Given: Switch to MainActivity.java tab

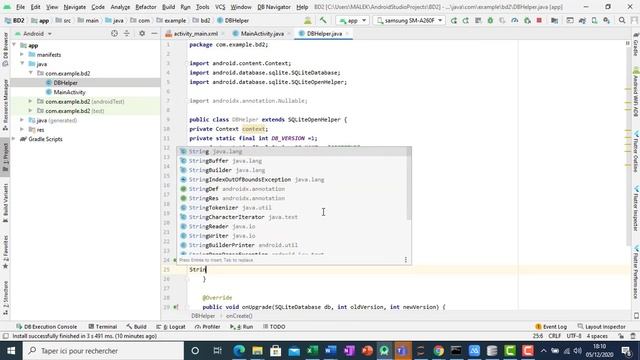Looking at the screenshot, I should (262, 33).
